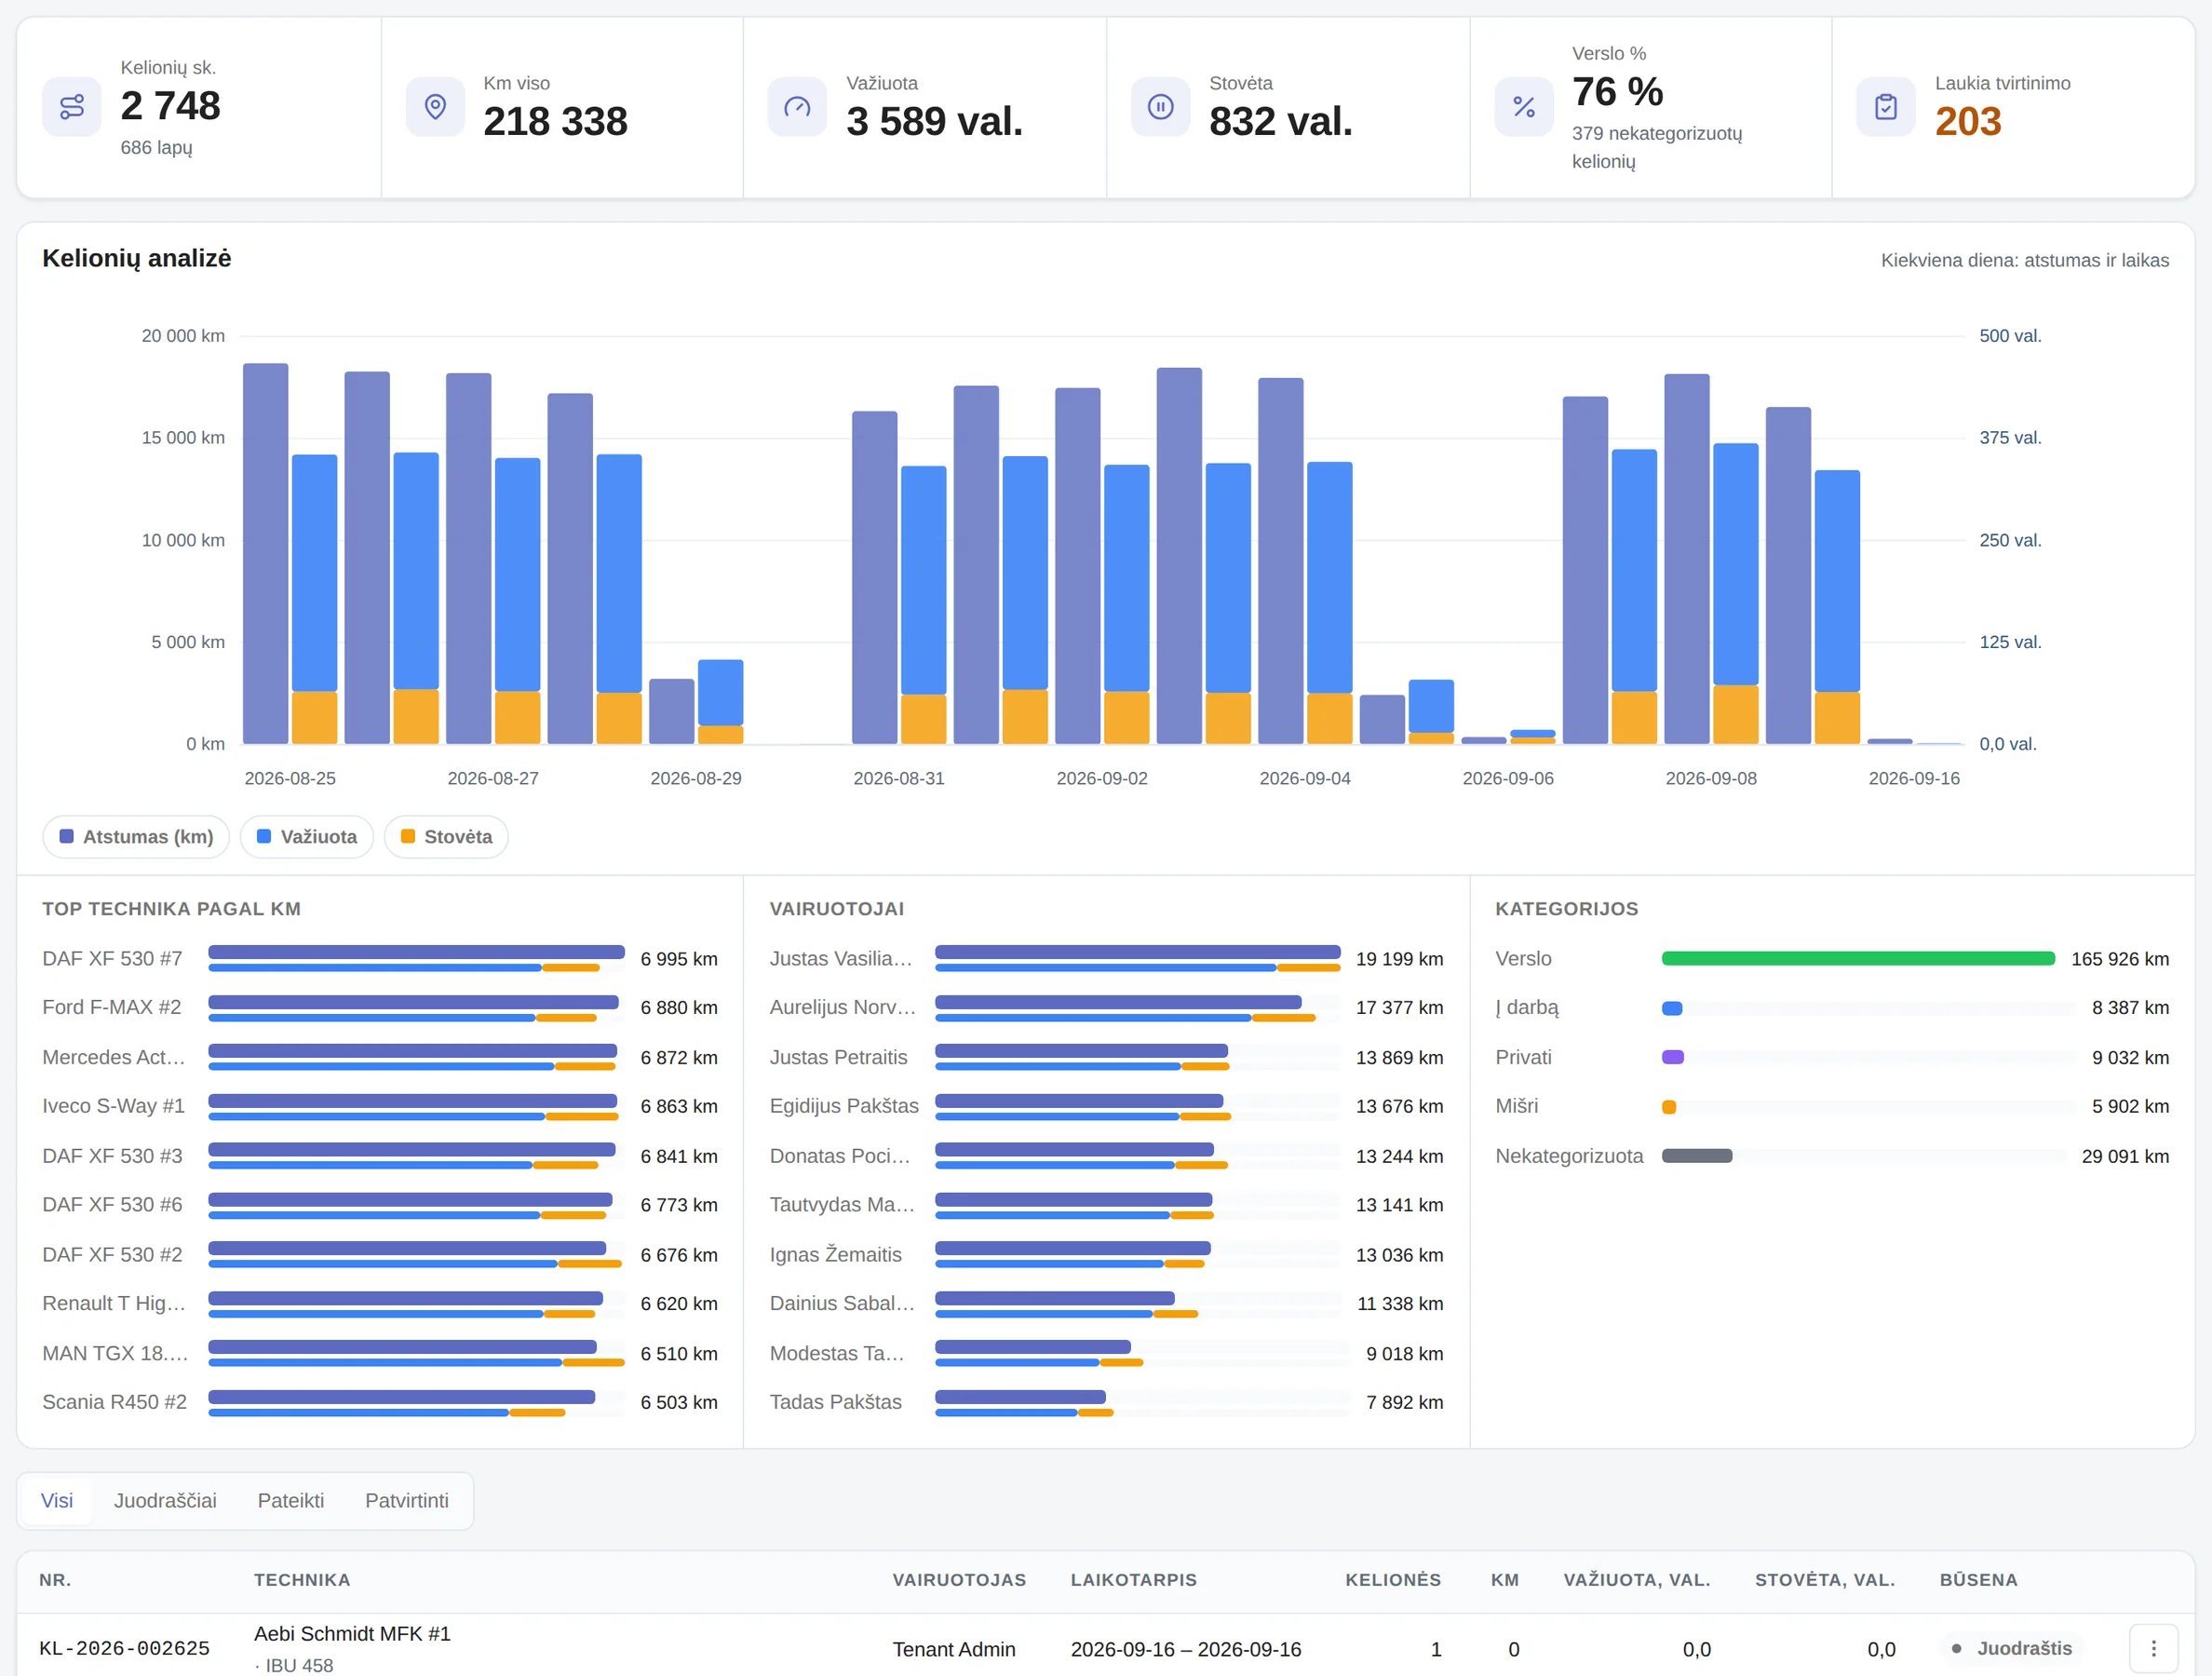Image resolution: width=2212 pixels, height=1676 pixels.
Task: Click the Tenant Admin driver cell
Action: tap(954, 1649)
